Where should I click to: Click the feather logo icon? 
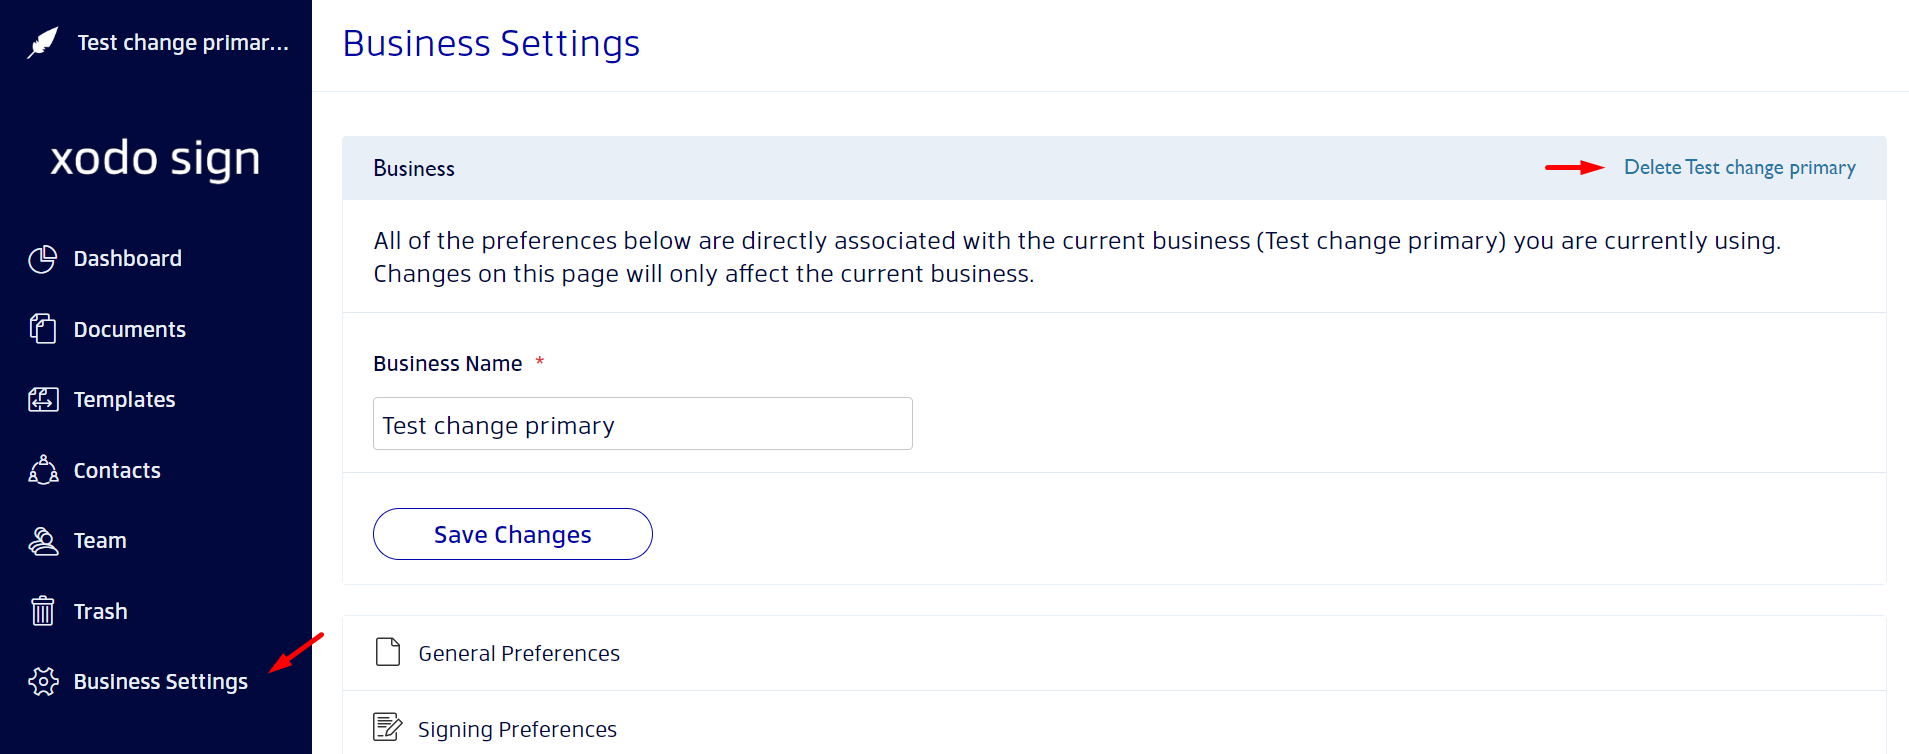pyautogui.click(x=43, y=43)
